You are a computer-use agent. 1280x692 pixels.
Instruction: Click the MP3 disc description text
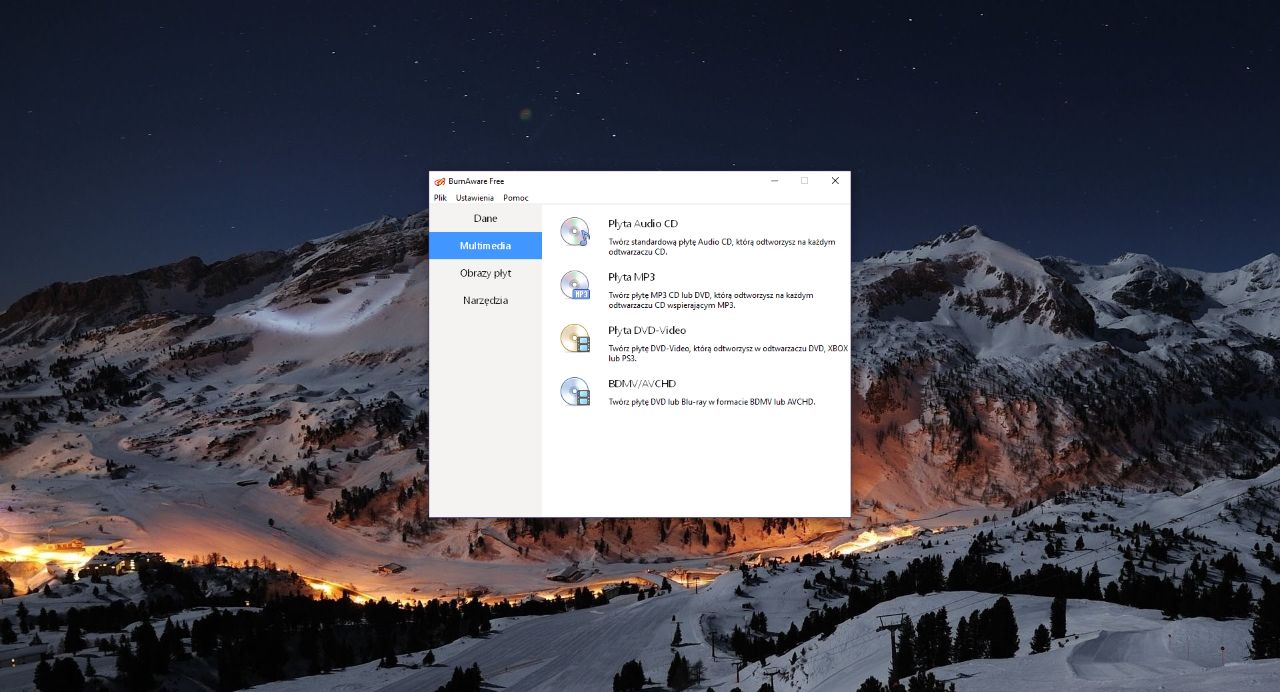pos(711,299)
